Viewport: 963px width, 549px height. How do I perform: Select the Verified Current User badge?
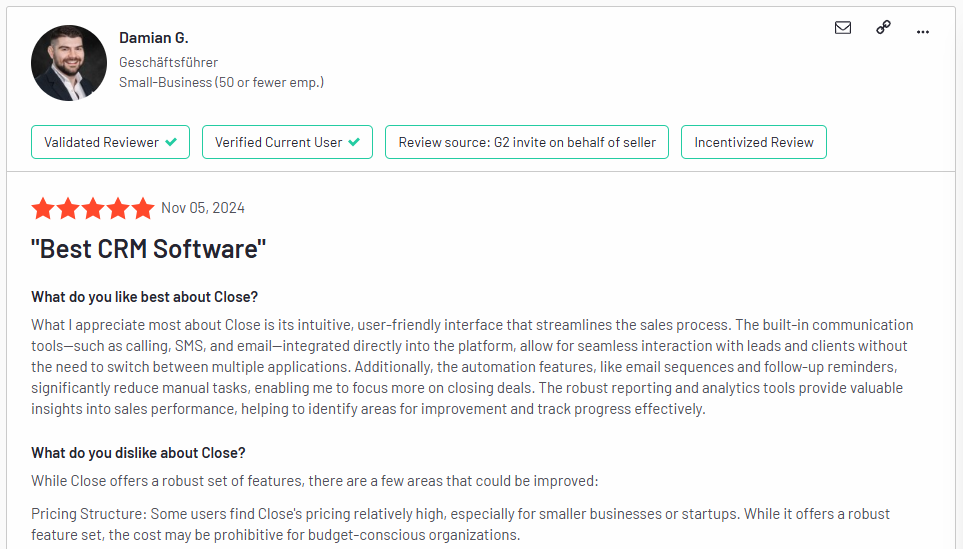[x=287, y=142]
